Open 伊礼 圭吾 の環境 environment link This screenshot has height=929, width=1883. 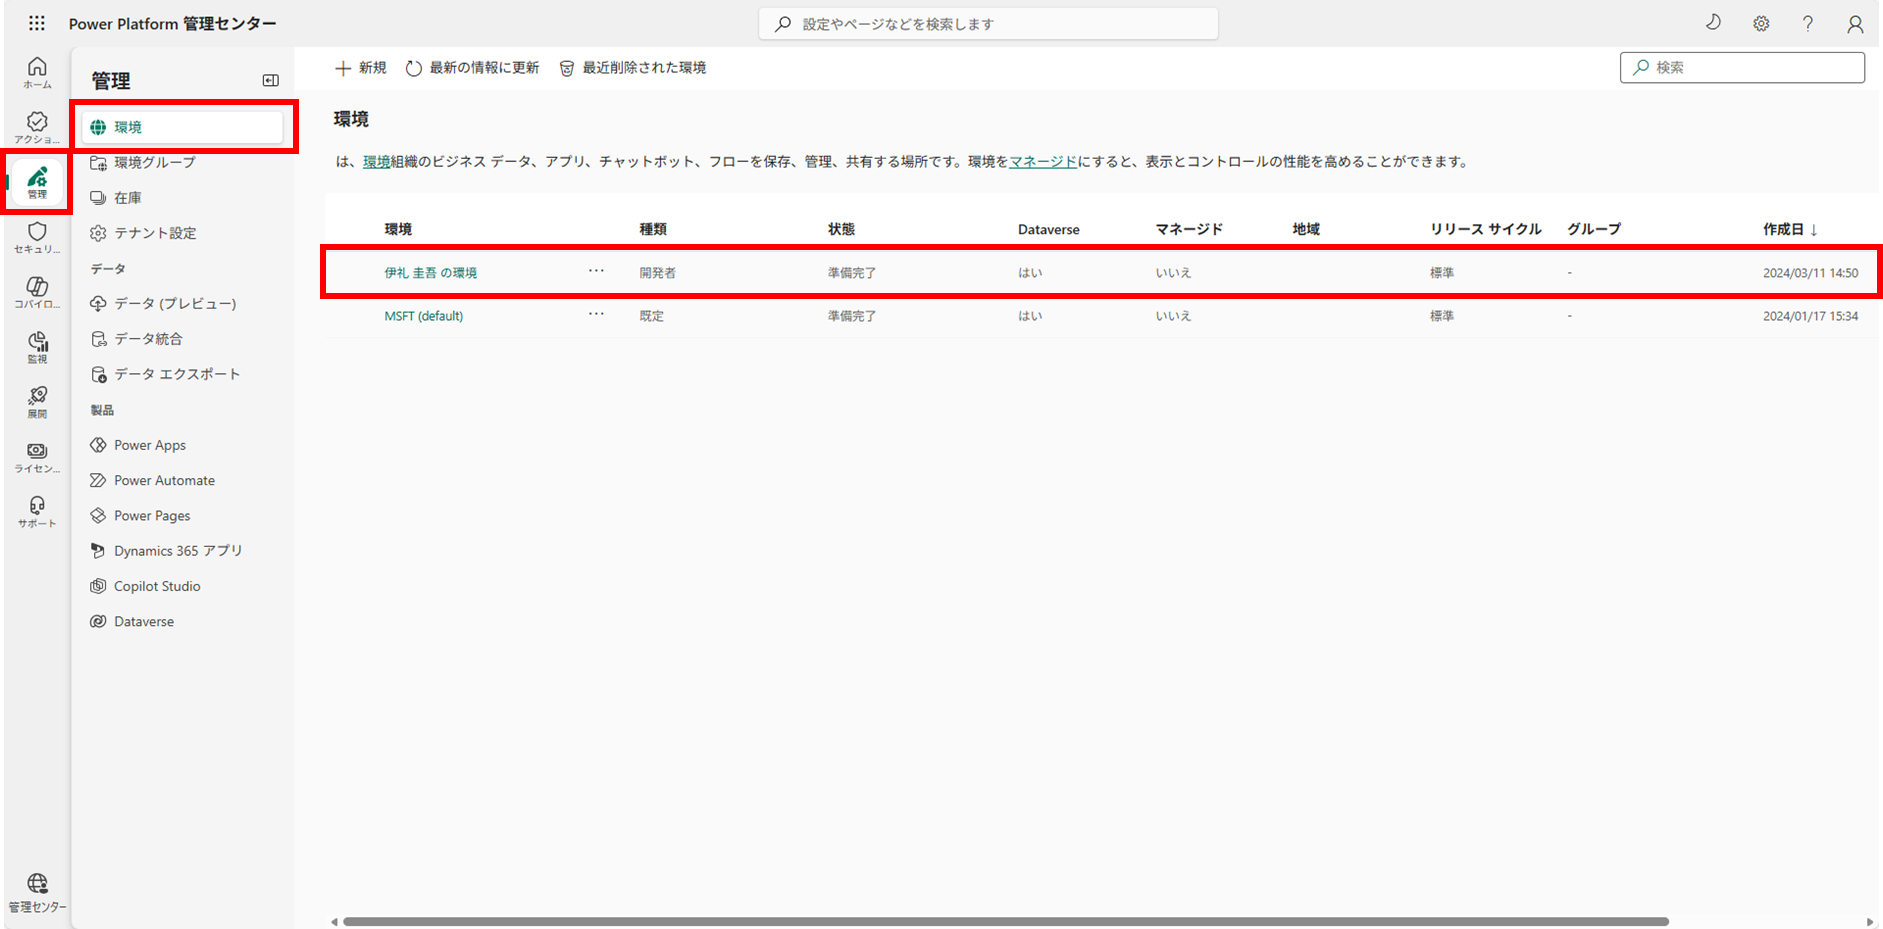pyautogui.click(x=431, y=273)
